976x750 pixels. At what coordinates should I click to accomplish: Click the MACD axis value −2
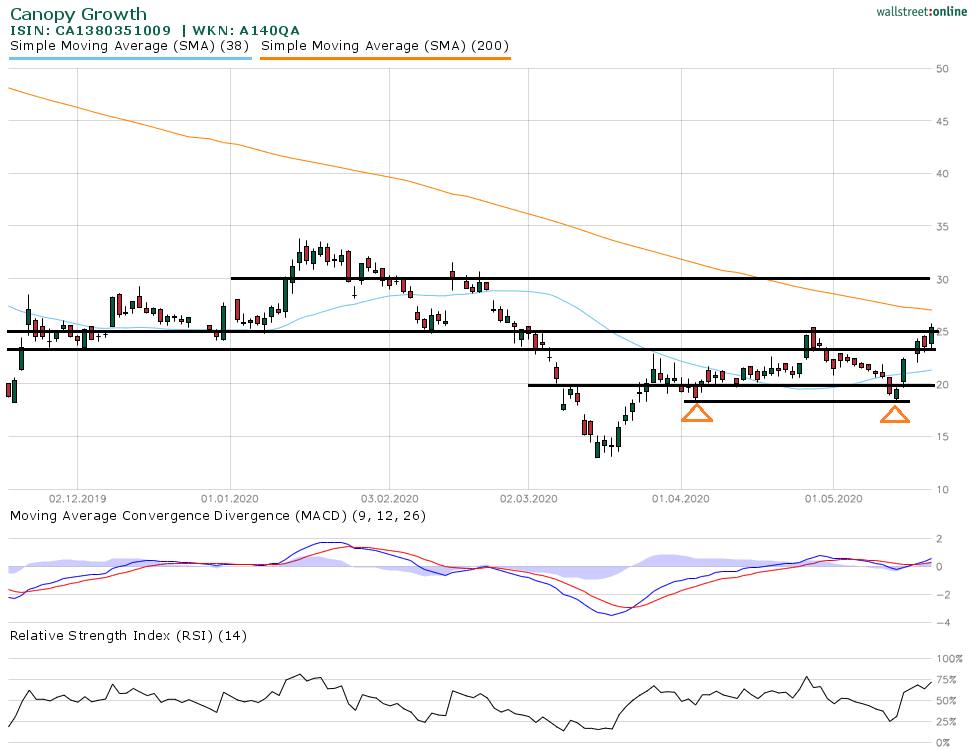pos(942,594)
